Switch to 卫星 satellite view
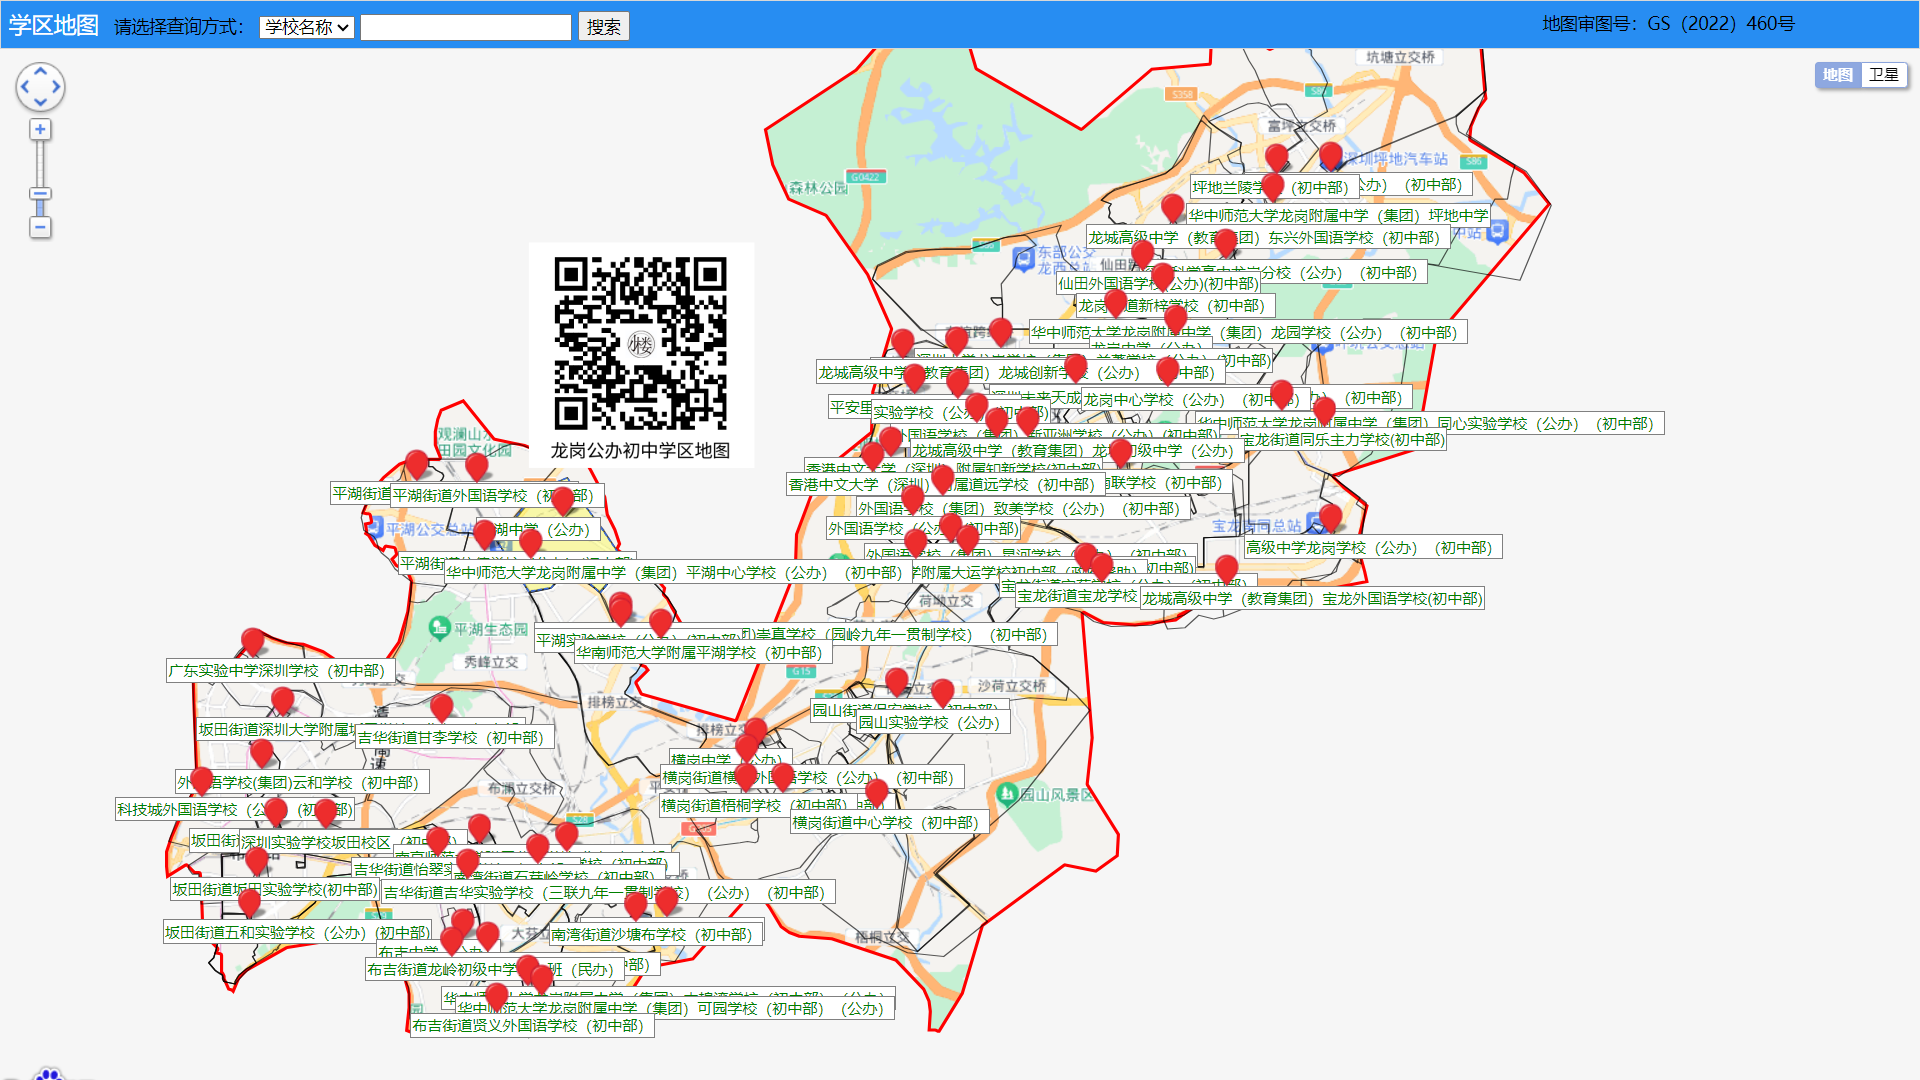This screenshot has height=1080, width=1920. (x=1883, y=75)
